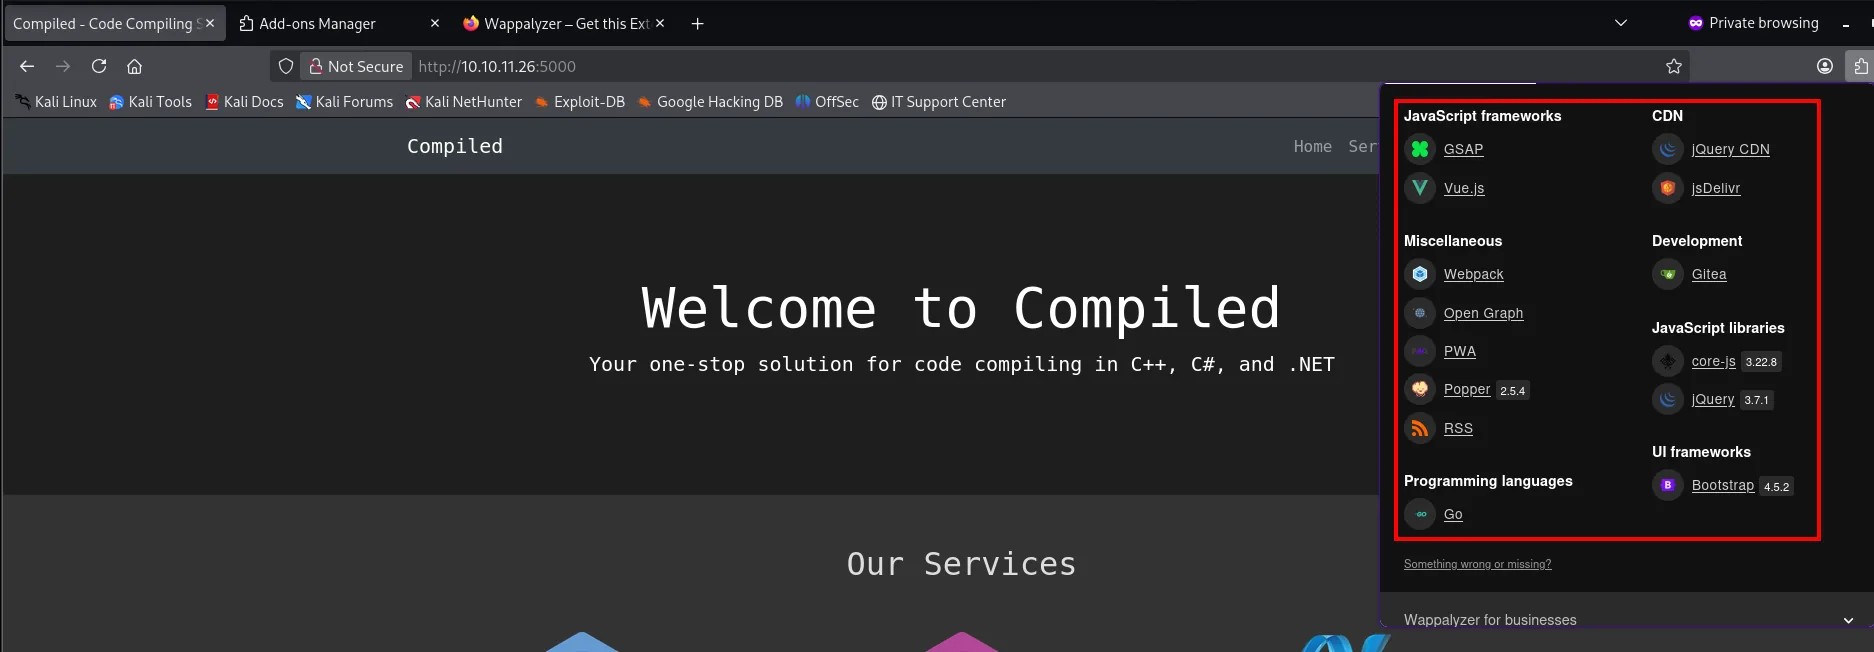Open the Vue.js link
The image size is (1874, 652).
click(x=1464, y=188)
